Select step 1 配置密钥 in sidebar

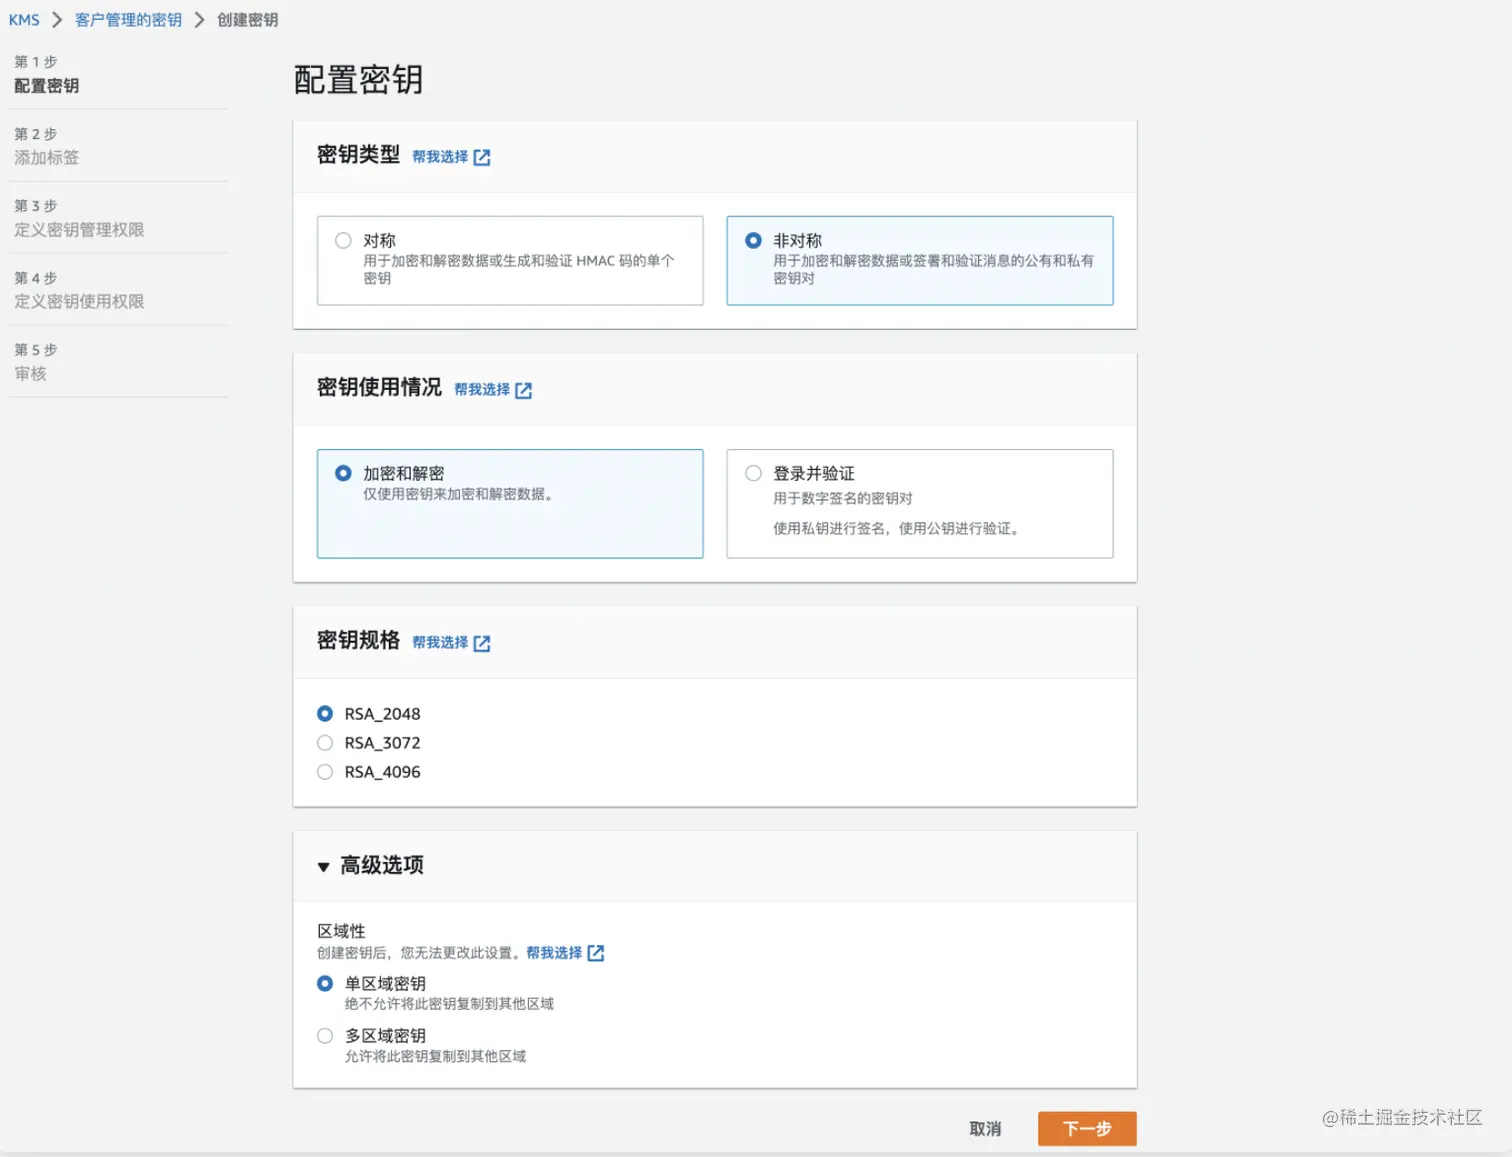(x=46, y=86)
